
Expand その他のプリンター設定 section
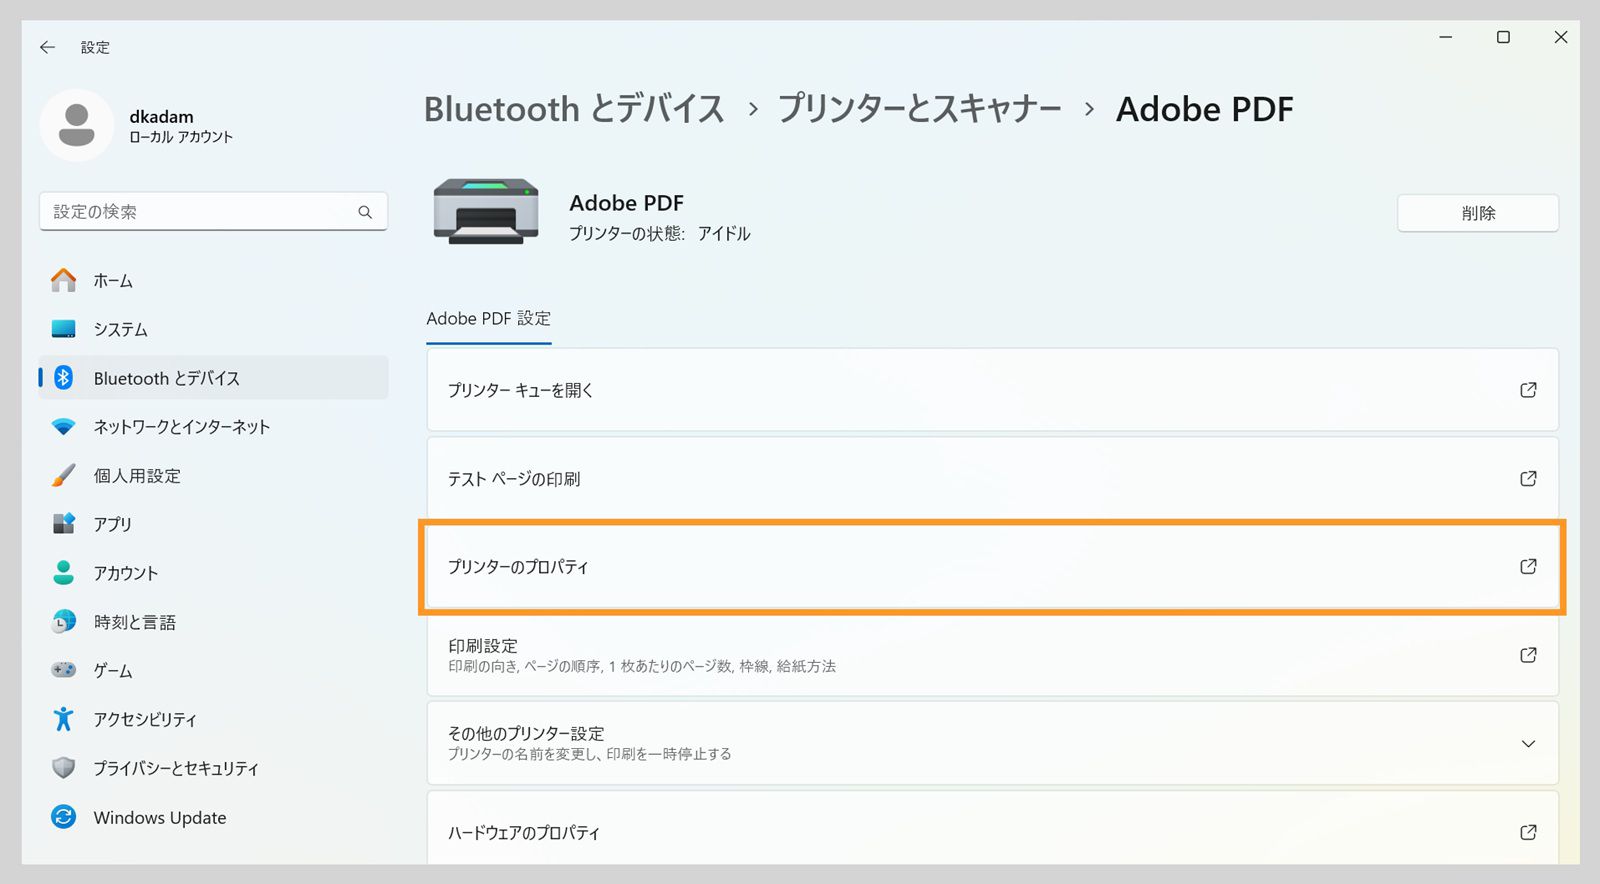992,742
